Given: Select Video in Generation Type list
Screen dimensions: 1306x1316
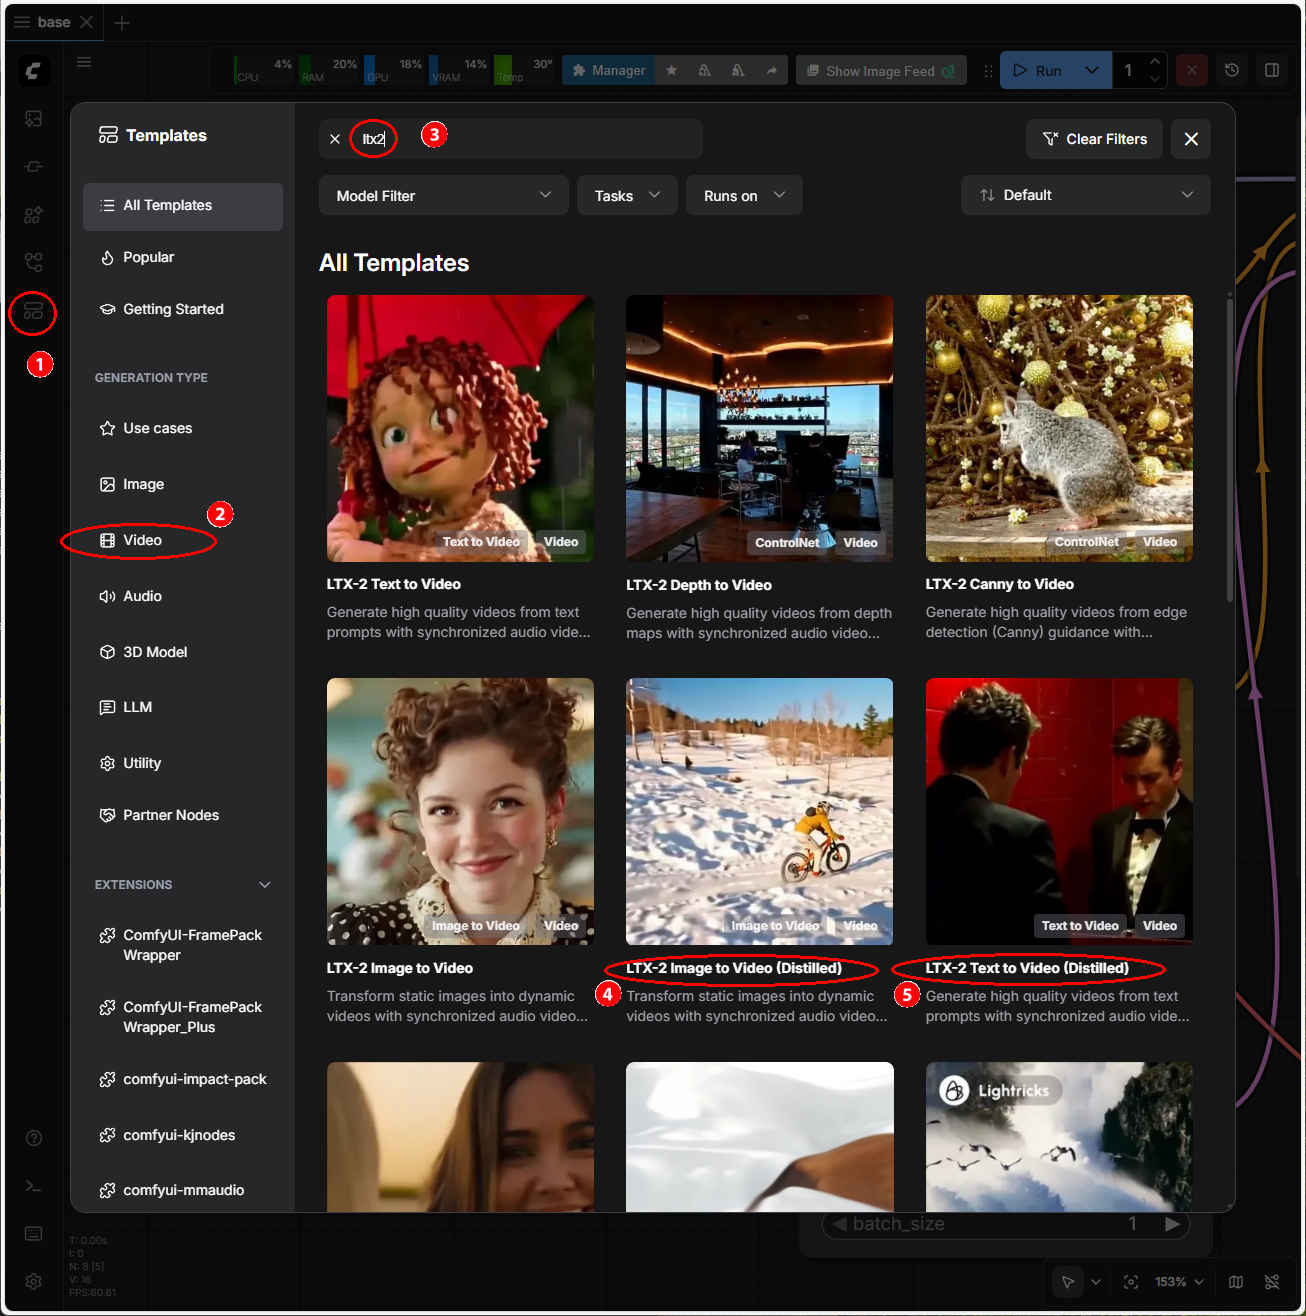Looking at the screenshot, I should [x=142, y=540].
